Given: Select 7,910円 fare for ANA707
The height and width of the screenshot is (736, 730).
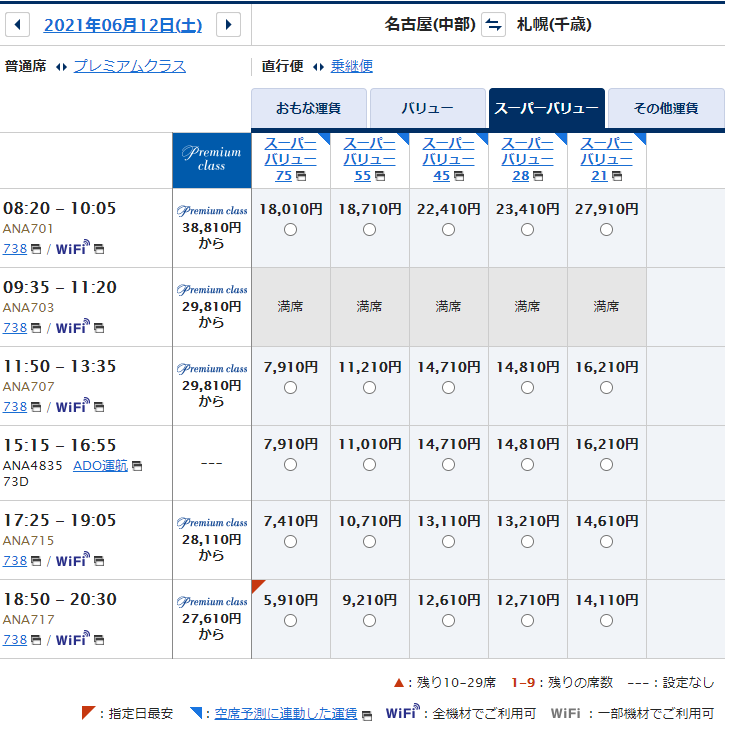Looking at the screenshot, I should click(291, 388).
